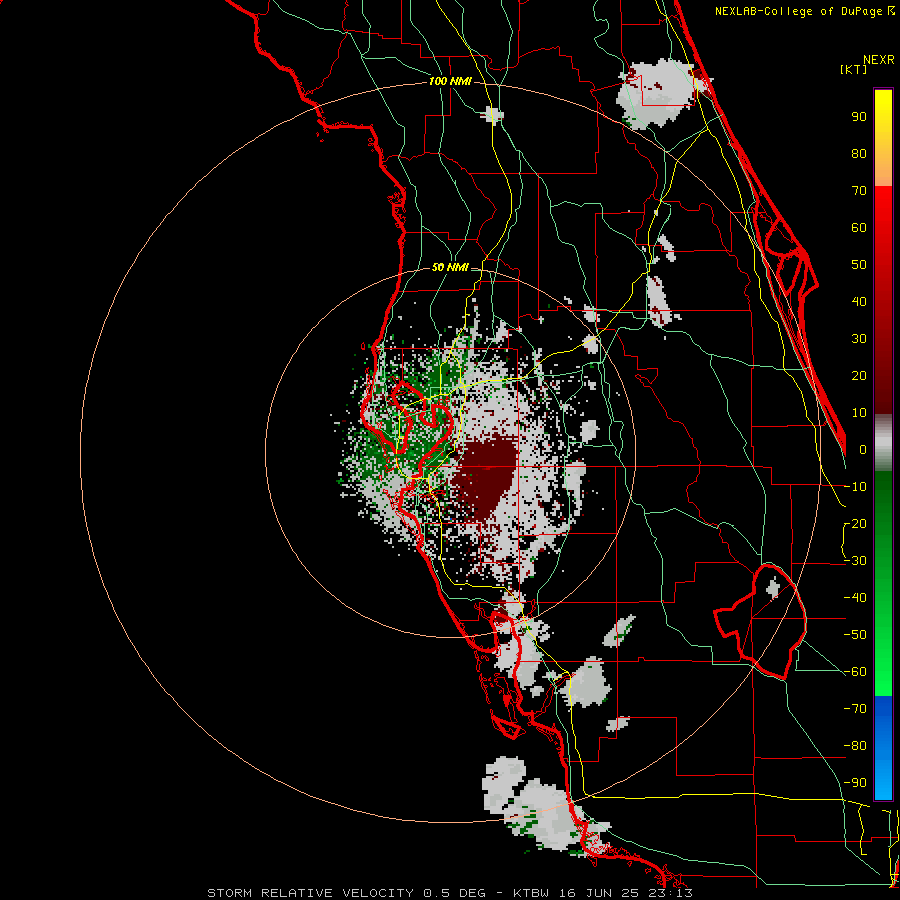The image size is (900, 900).
Task: Click the positive 70 value on the velocity scale
Action: click(859, 191)
